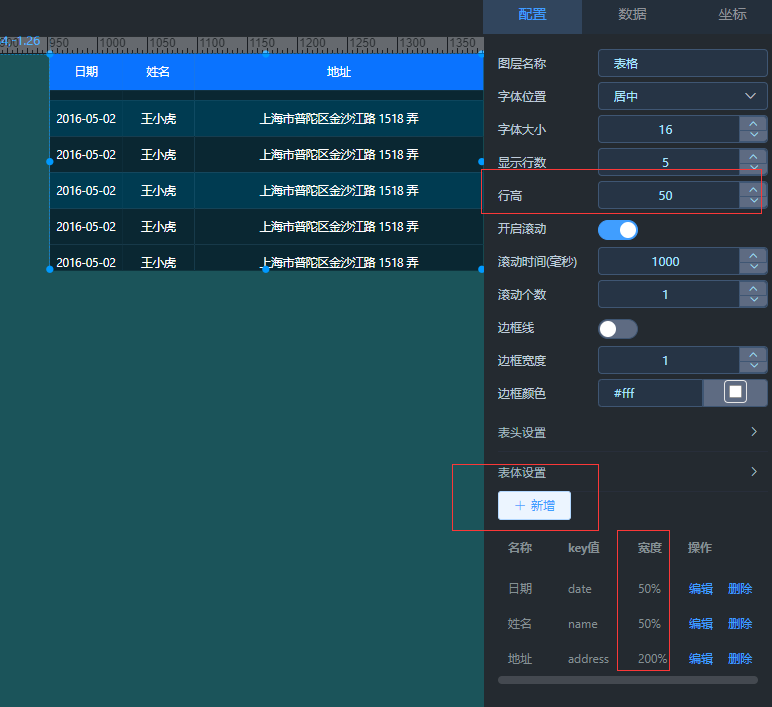
Task: Enable the 边框线 switch
Action: tap(617, 328)
